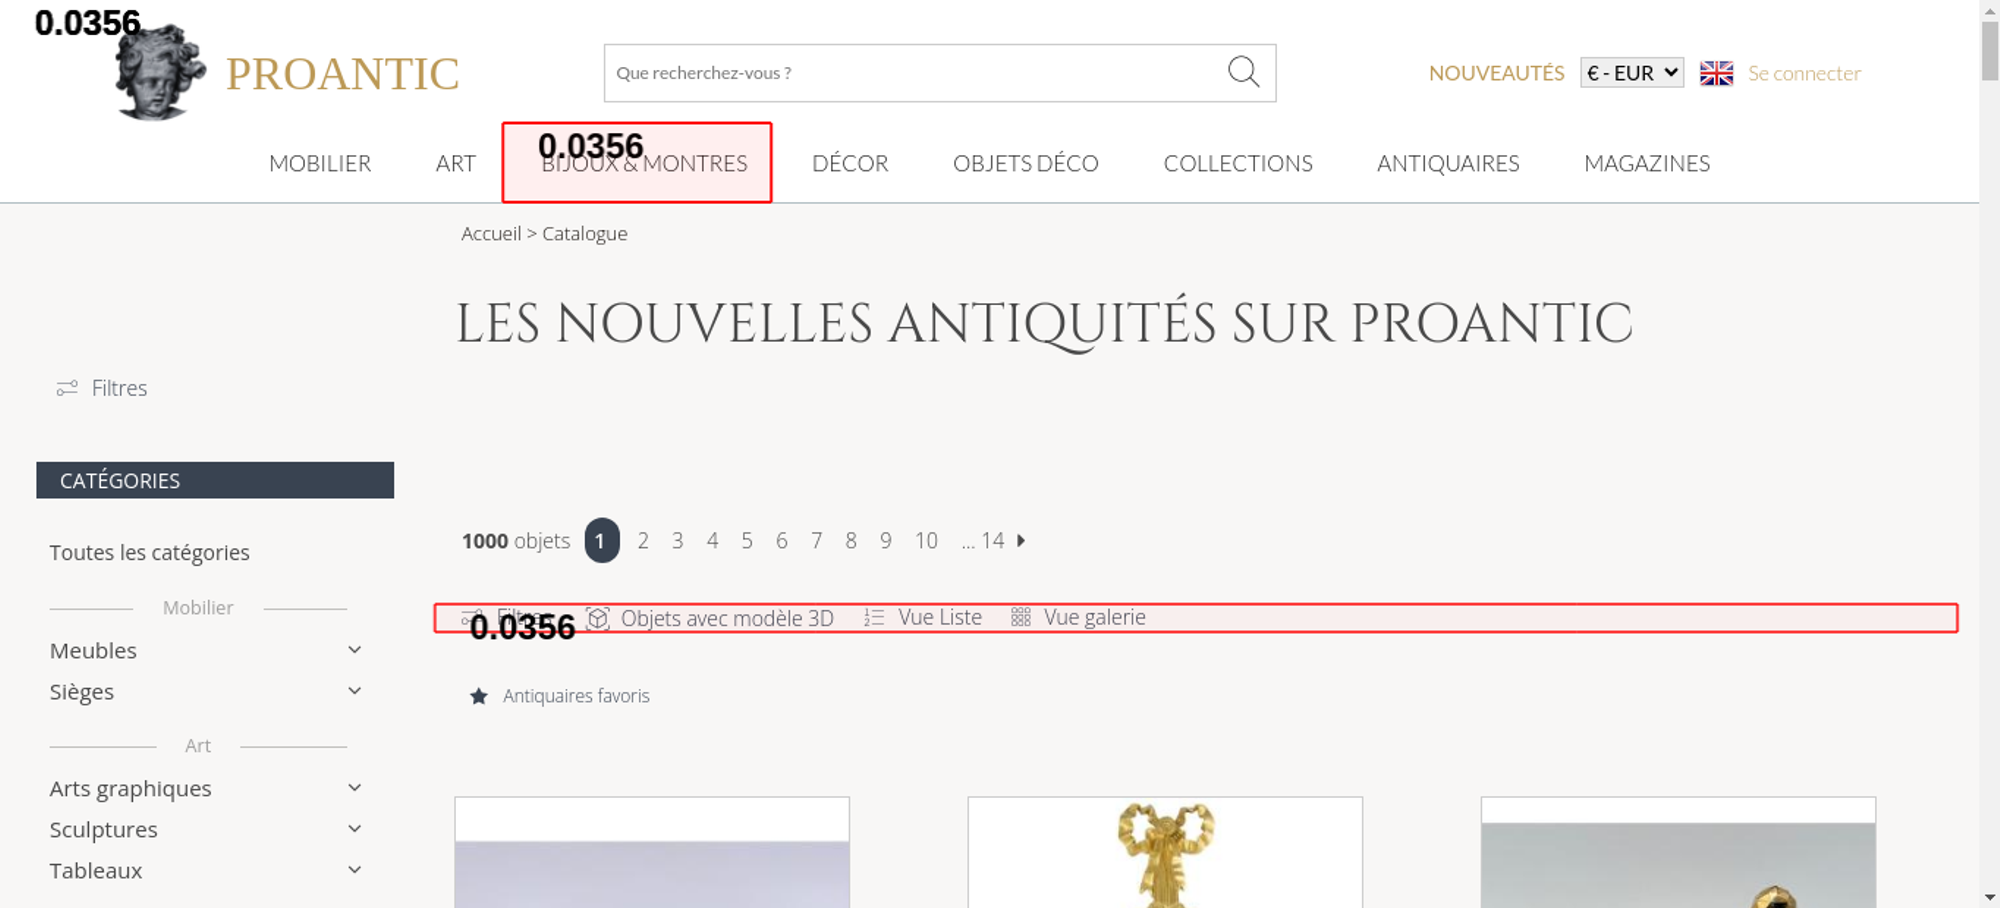Click the search input field

point(910,73)
